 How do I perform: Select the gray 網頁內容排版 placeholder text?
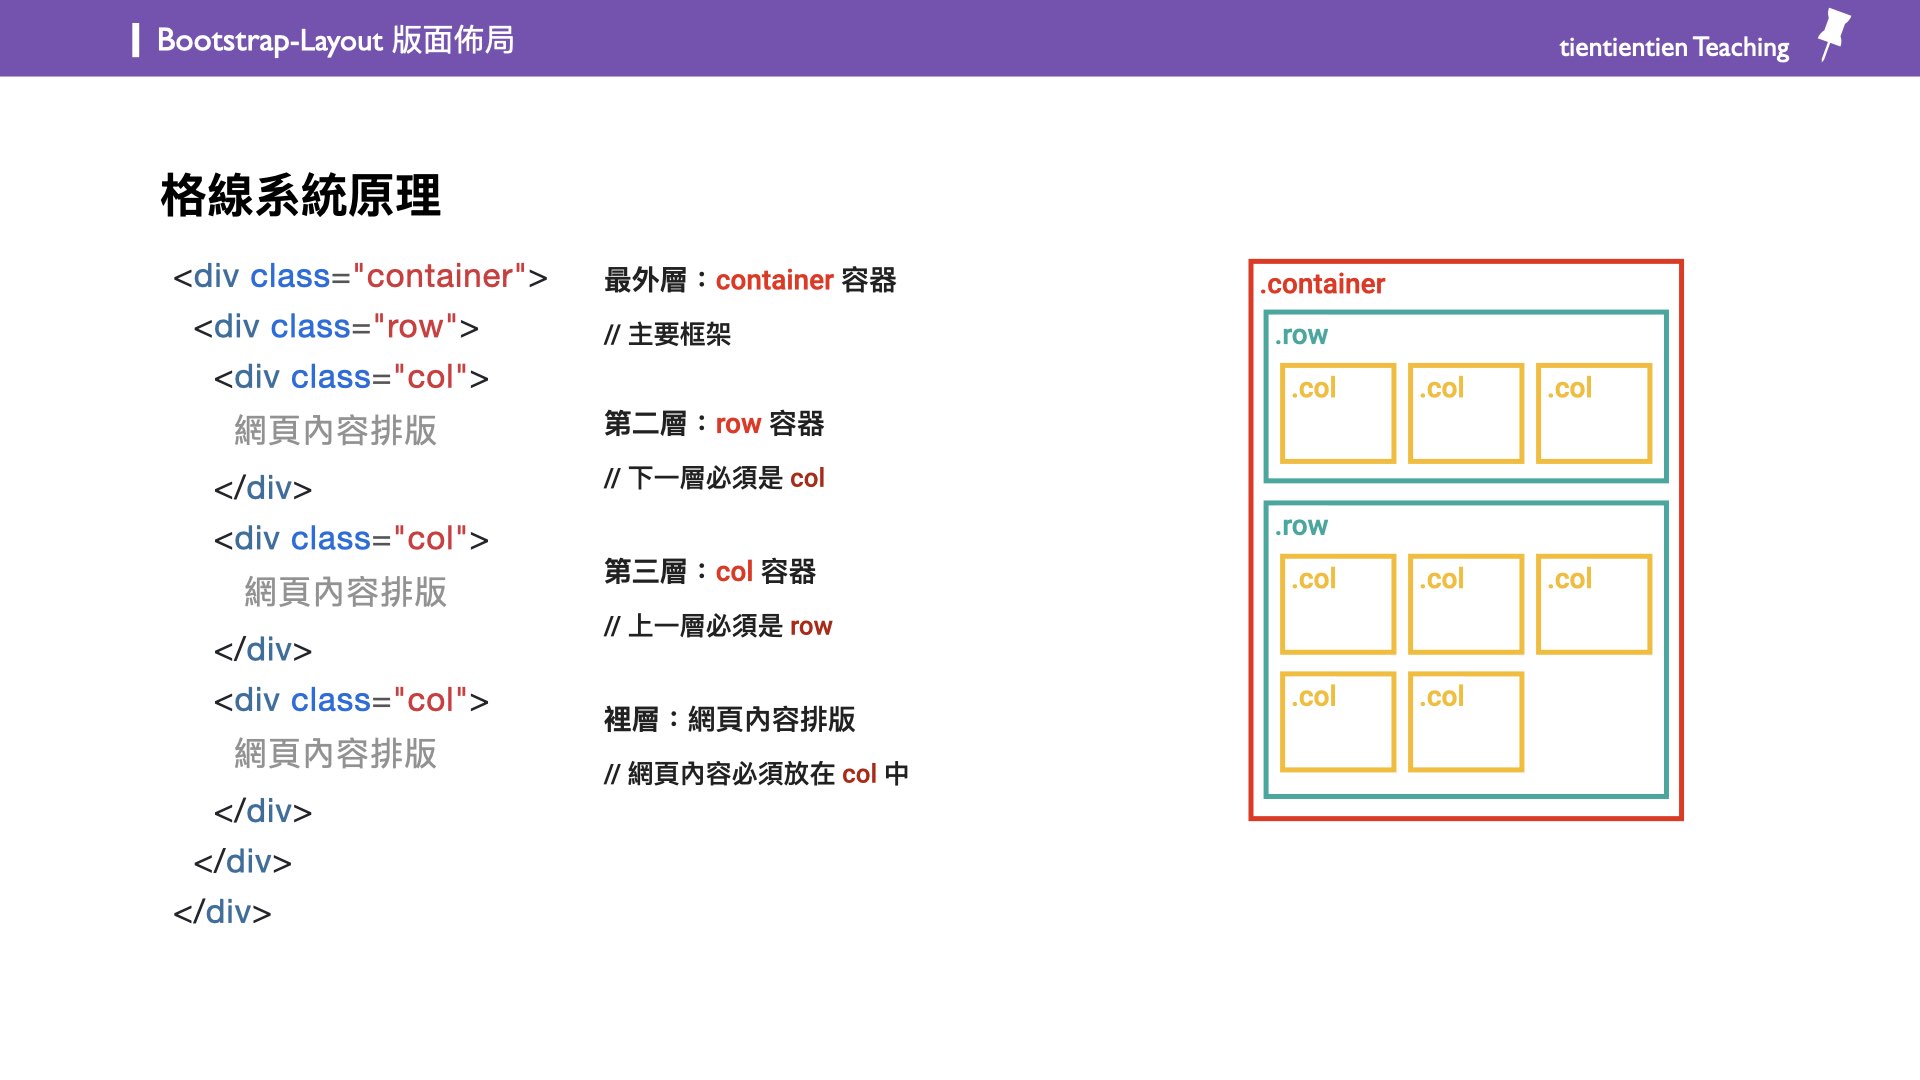coord(336,431)
